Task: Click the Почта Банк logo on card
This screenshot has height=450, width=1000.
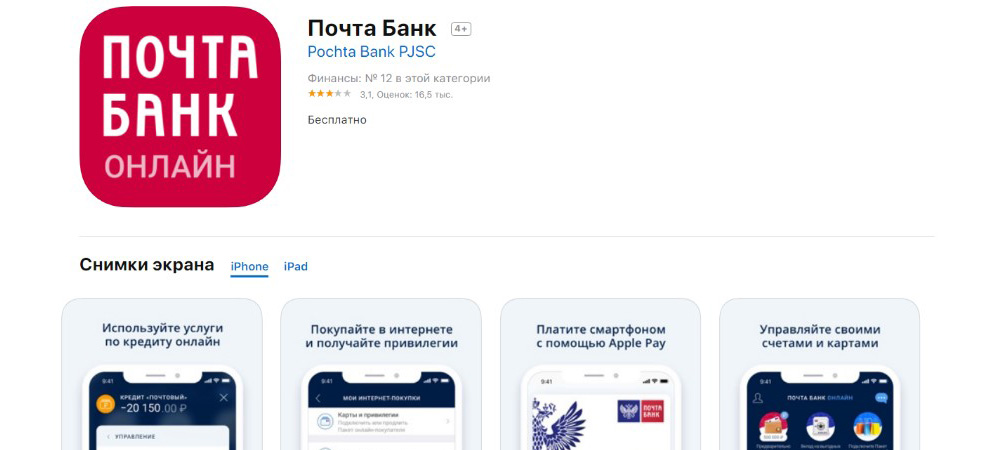Action: (640, 411)
